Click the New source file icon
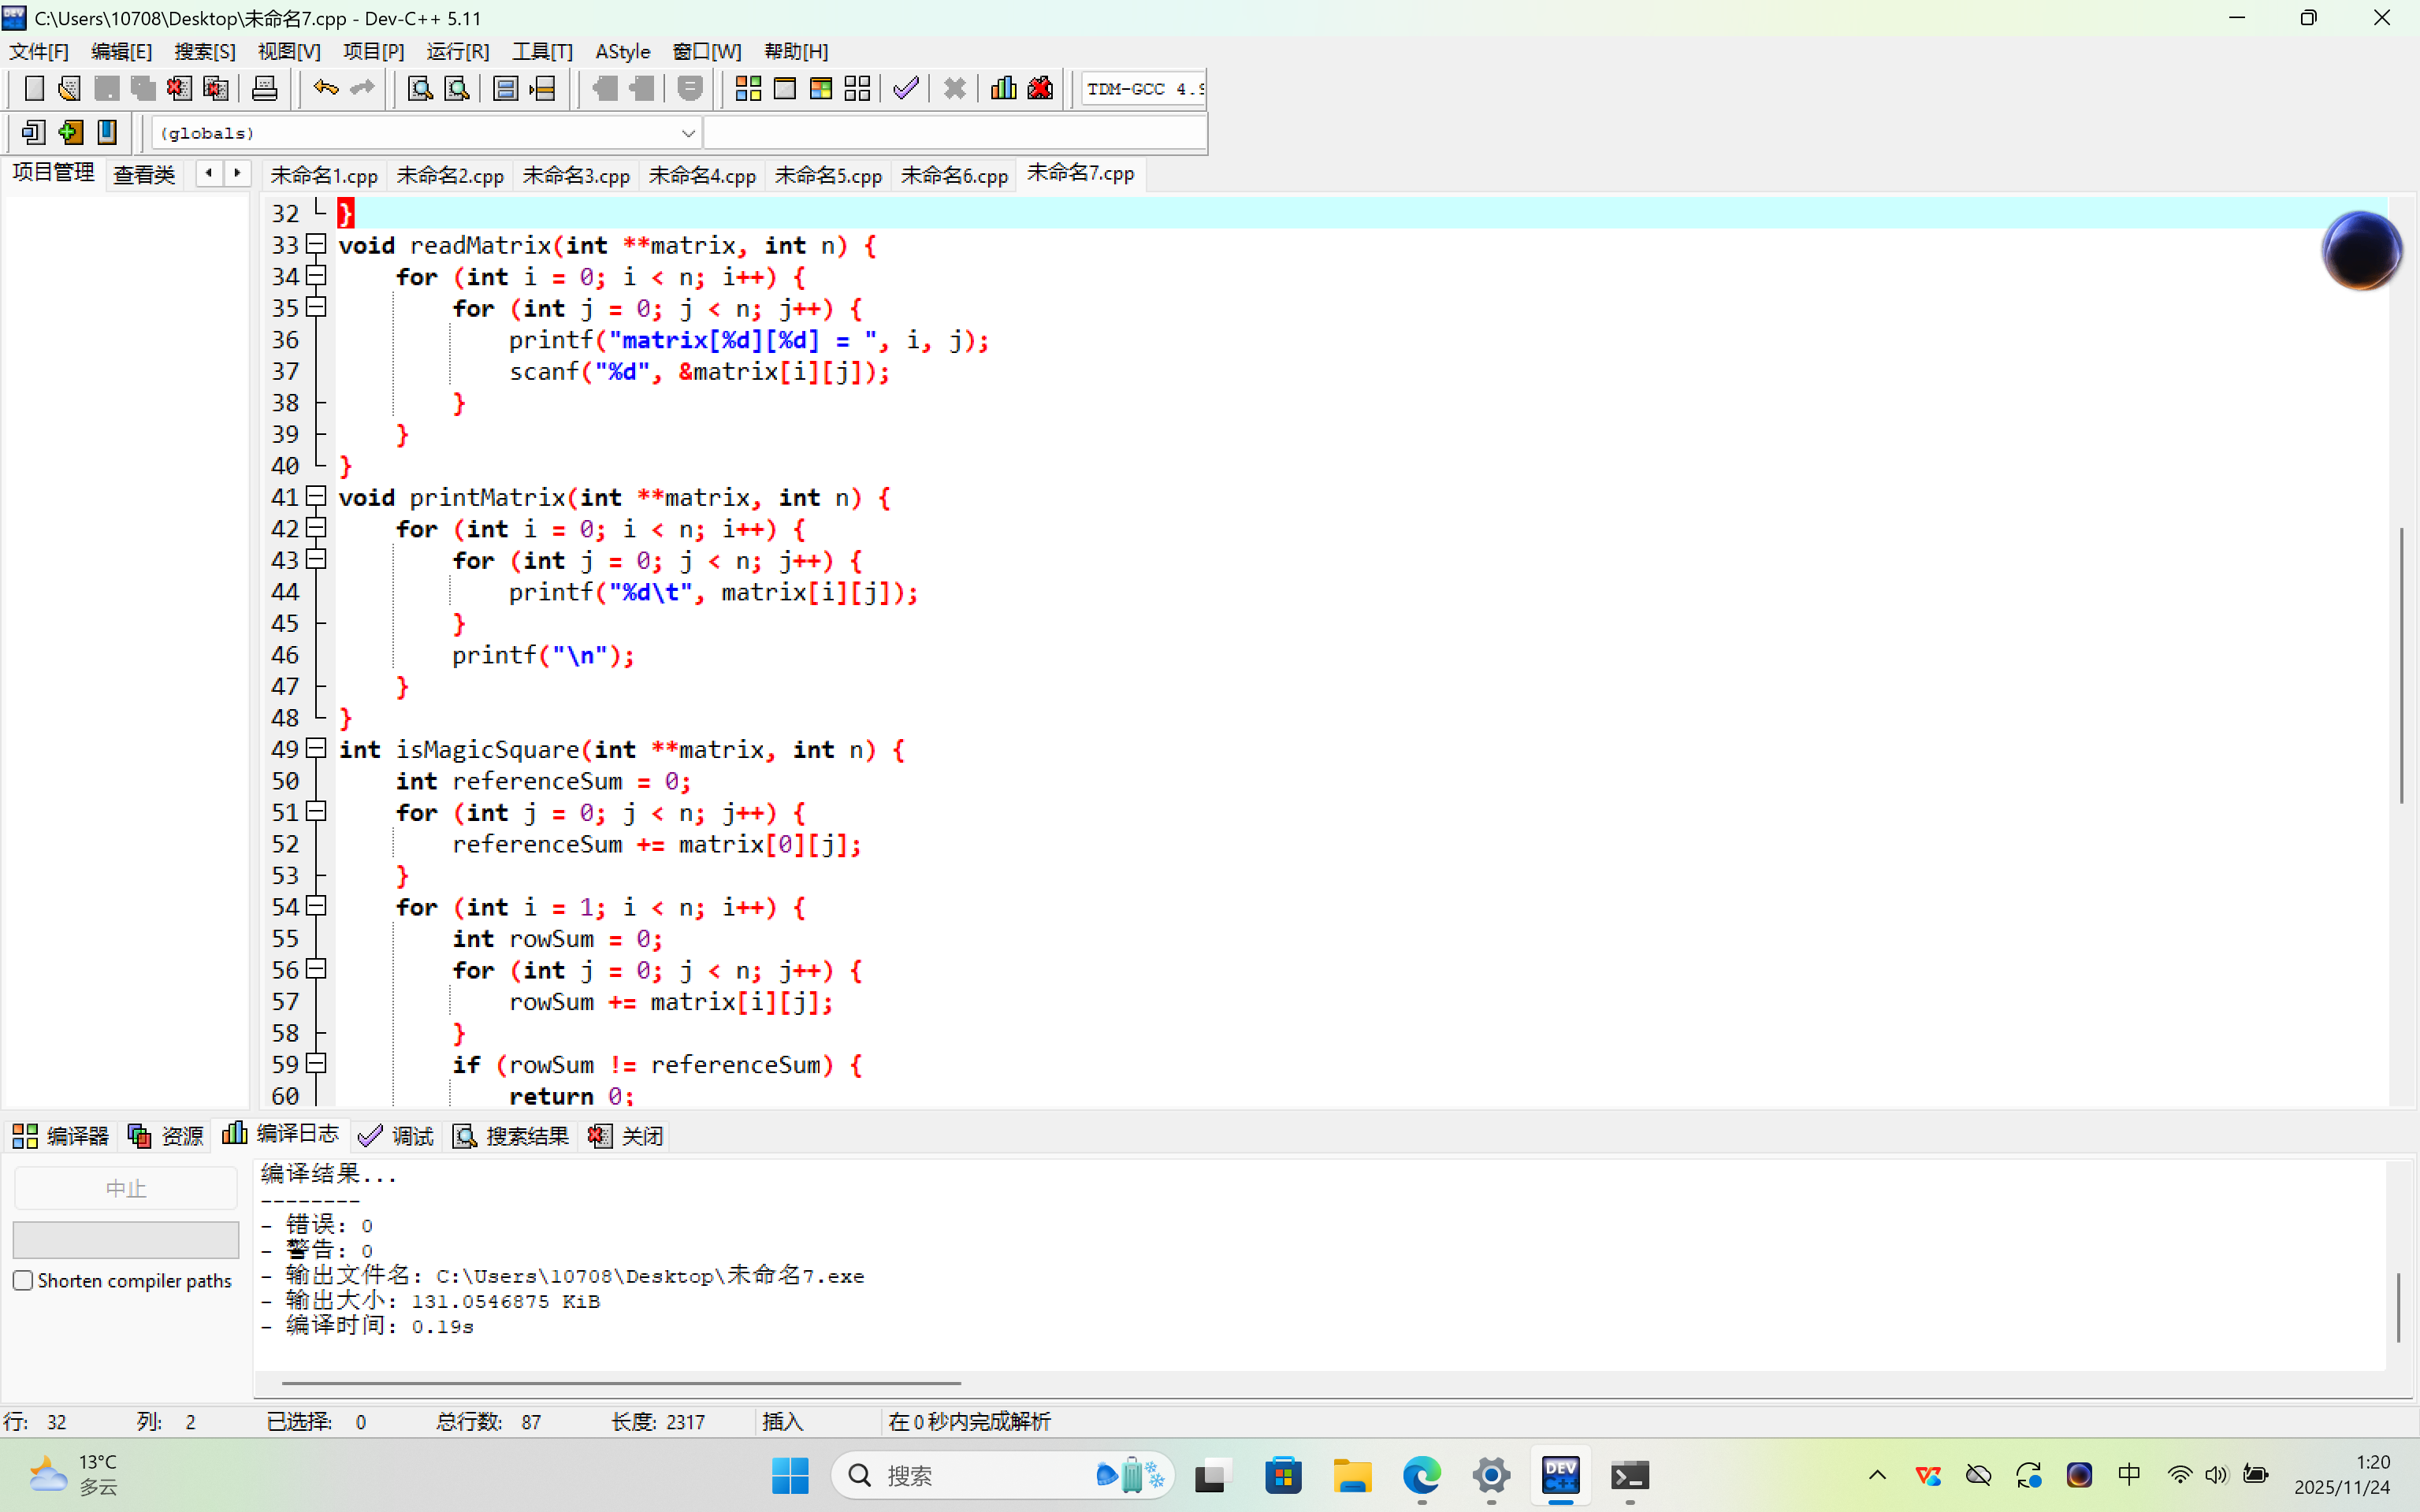The height and width of the screenshot is (1512, 2420). point(34,89)
